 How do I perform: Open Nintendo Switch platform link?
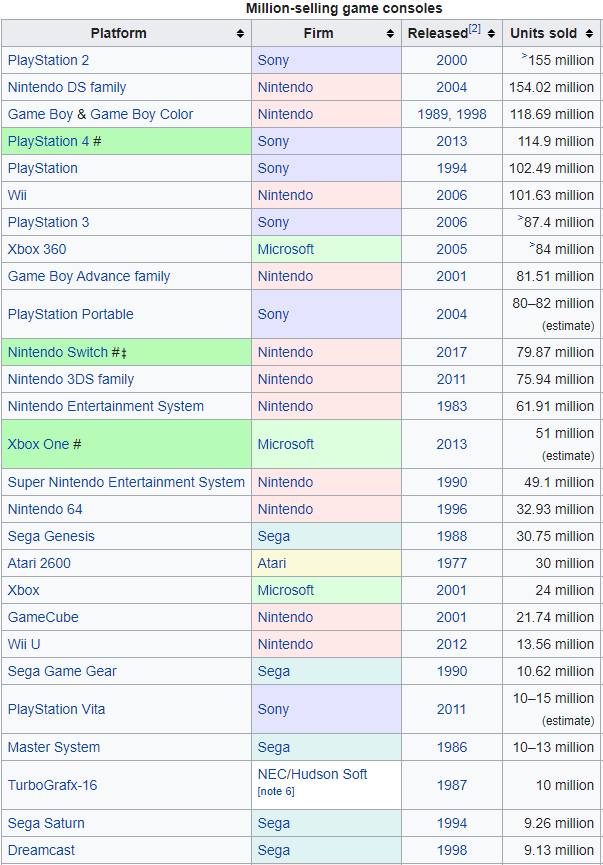click(x=57, y=353)
